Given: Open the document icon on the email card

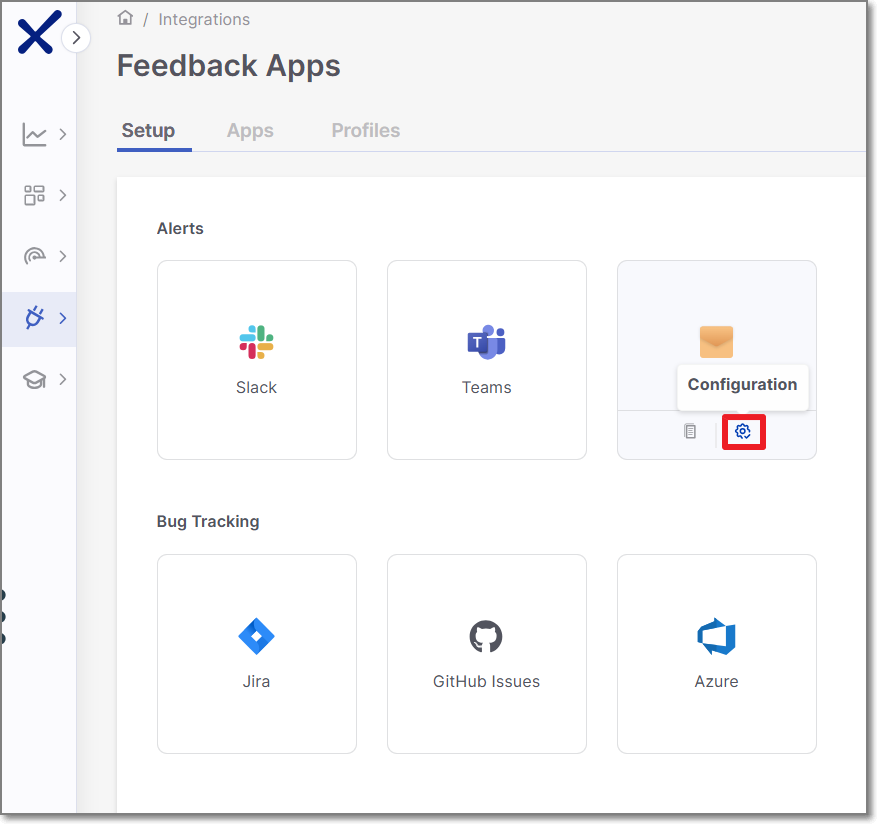Looking at the screenshot, I should pos(690,431).
